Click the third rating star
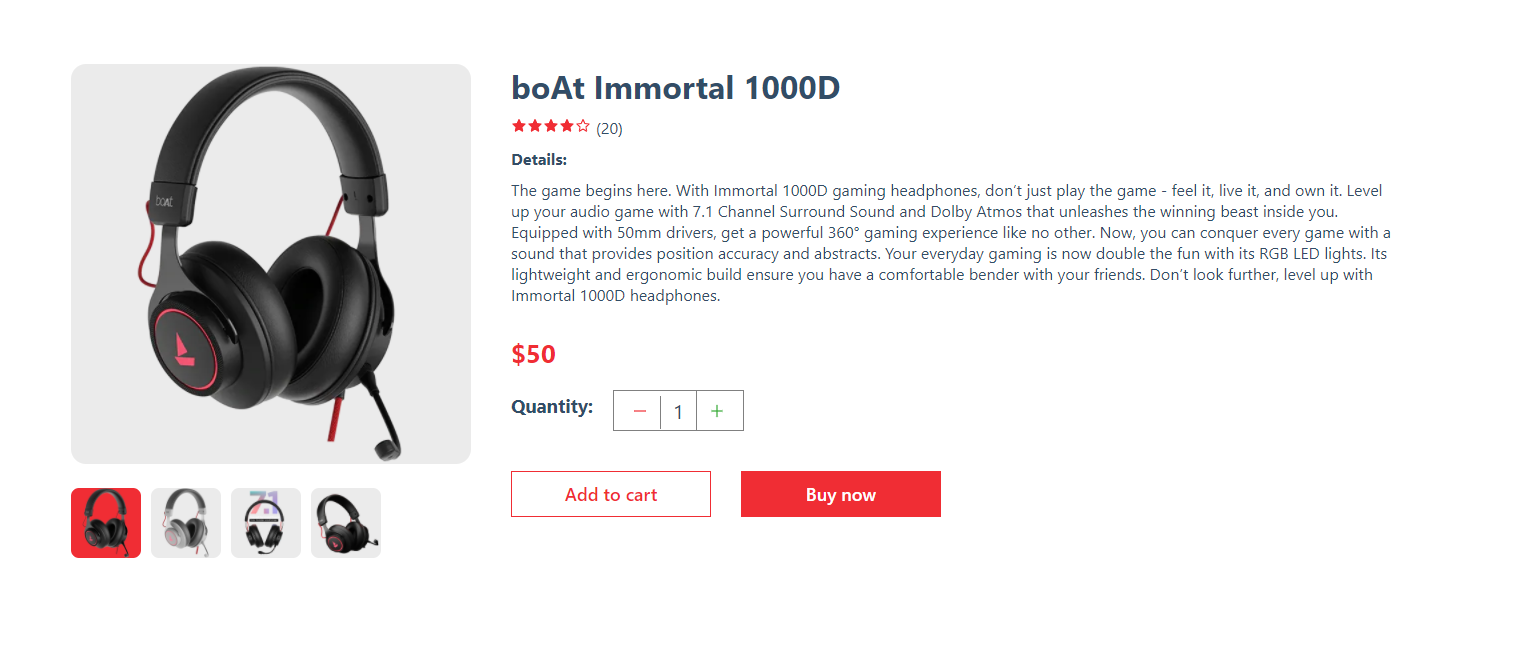The height and width of the screenshot is (652, 1524). 551,126
